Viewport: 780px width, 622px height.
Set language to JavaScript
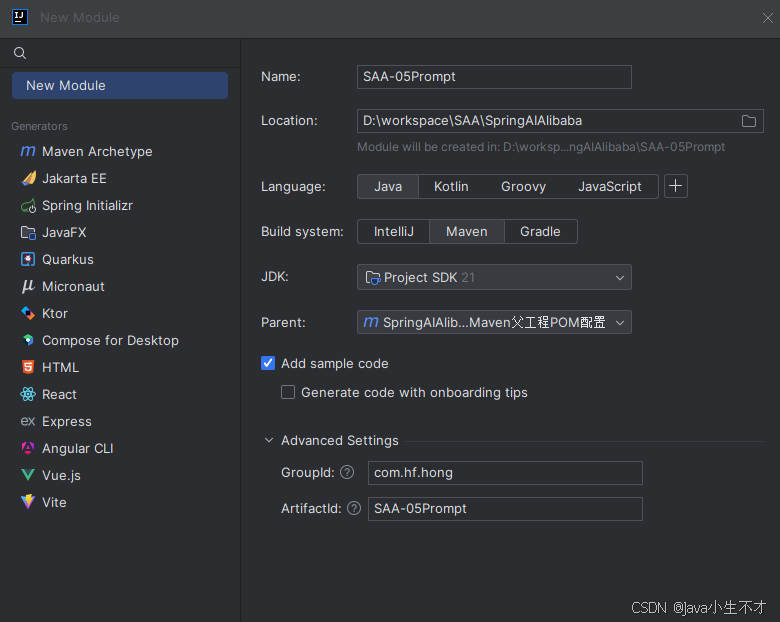point(609,187)
